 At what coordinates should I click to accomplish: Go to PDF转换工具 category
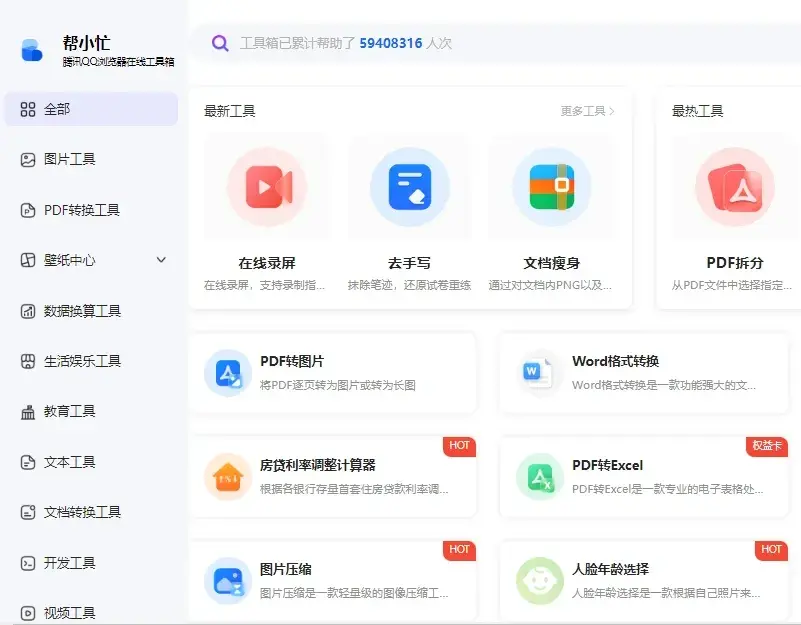82,210
